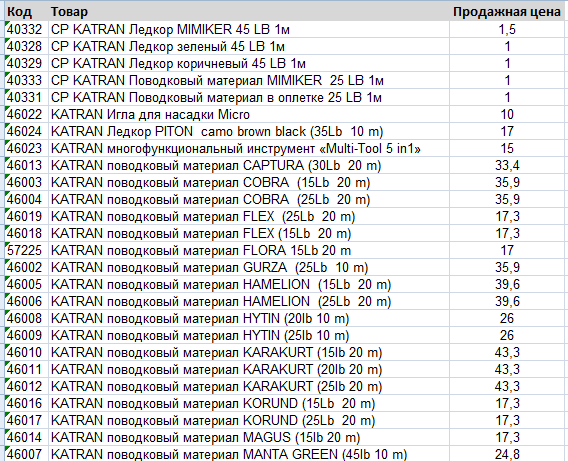This screenshot has width=568, height=461.
Task: Click the price 1,5 cell
Action: point(507,29)
